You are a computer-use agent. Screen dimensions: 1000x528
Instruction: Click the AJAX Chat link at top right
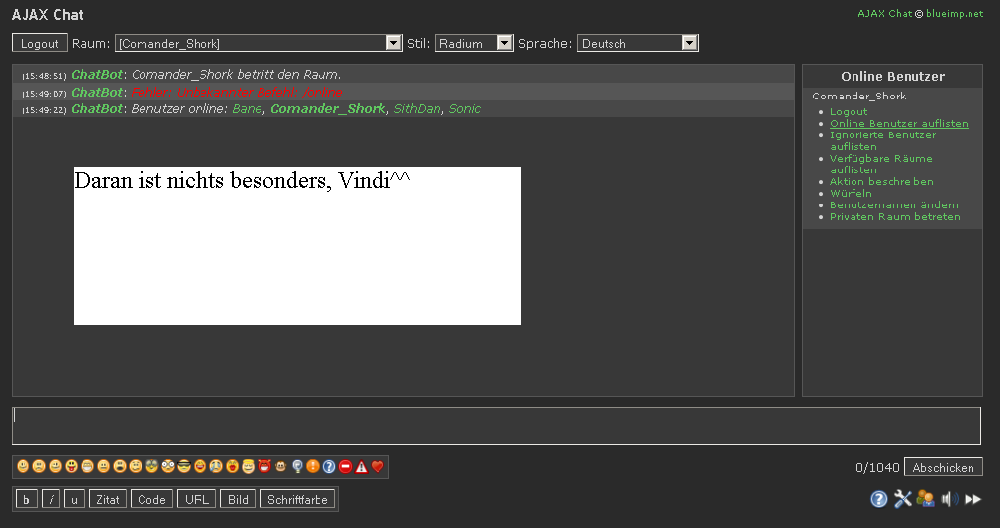pos(885,13)
